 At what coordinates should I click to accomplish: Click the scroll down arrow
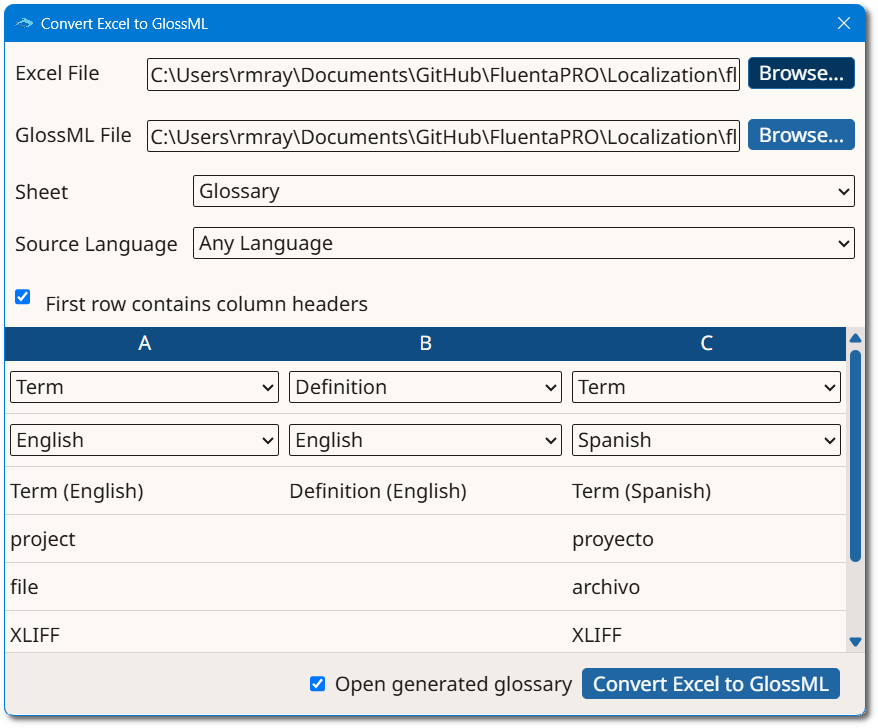coord(855,642)
